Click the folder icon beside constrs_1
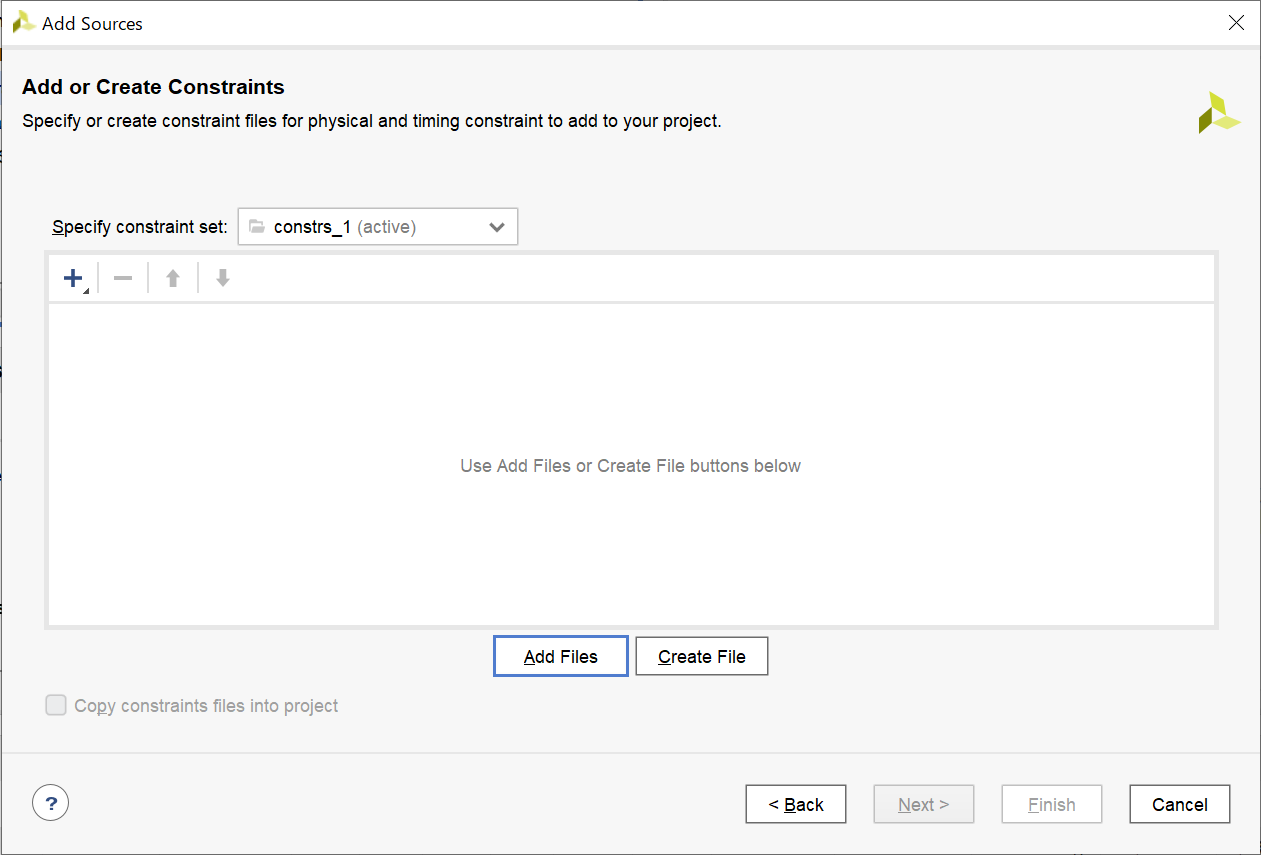1261x855 pixels. point(257,227)
